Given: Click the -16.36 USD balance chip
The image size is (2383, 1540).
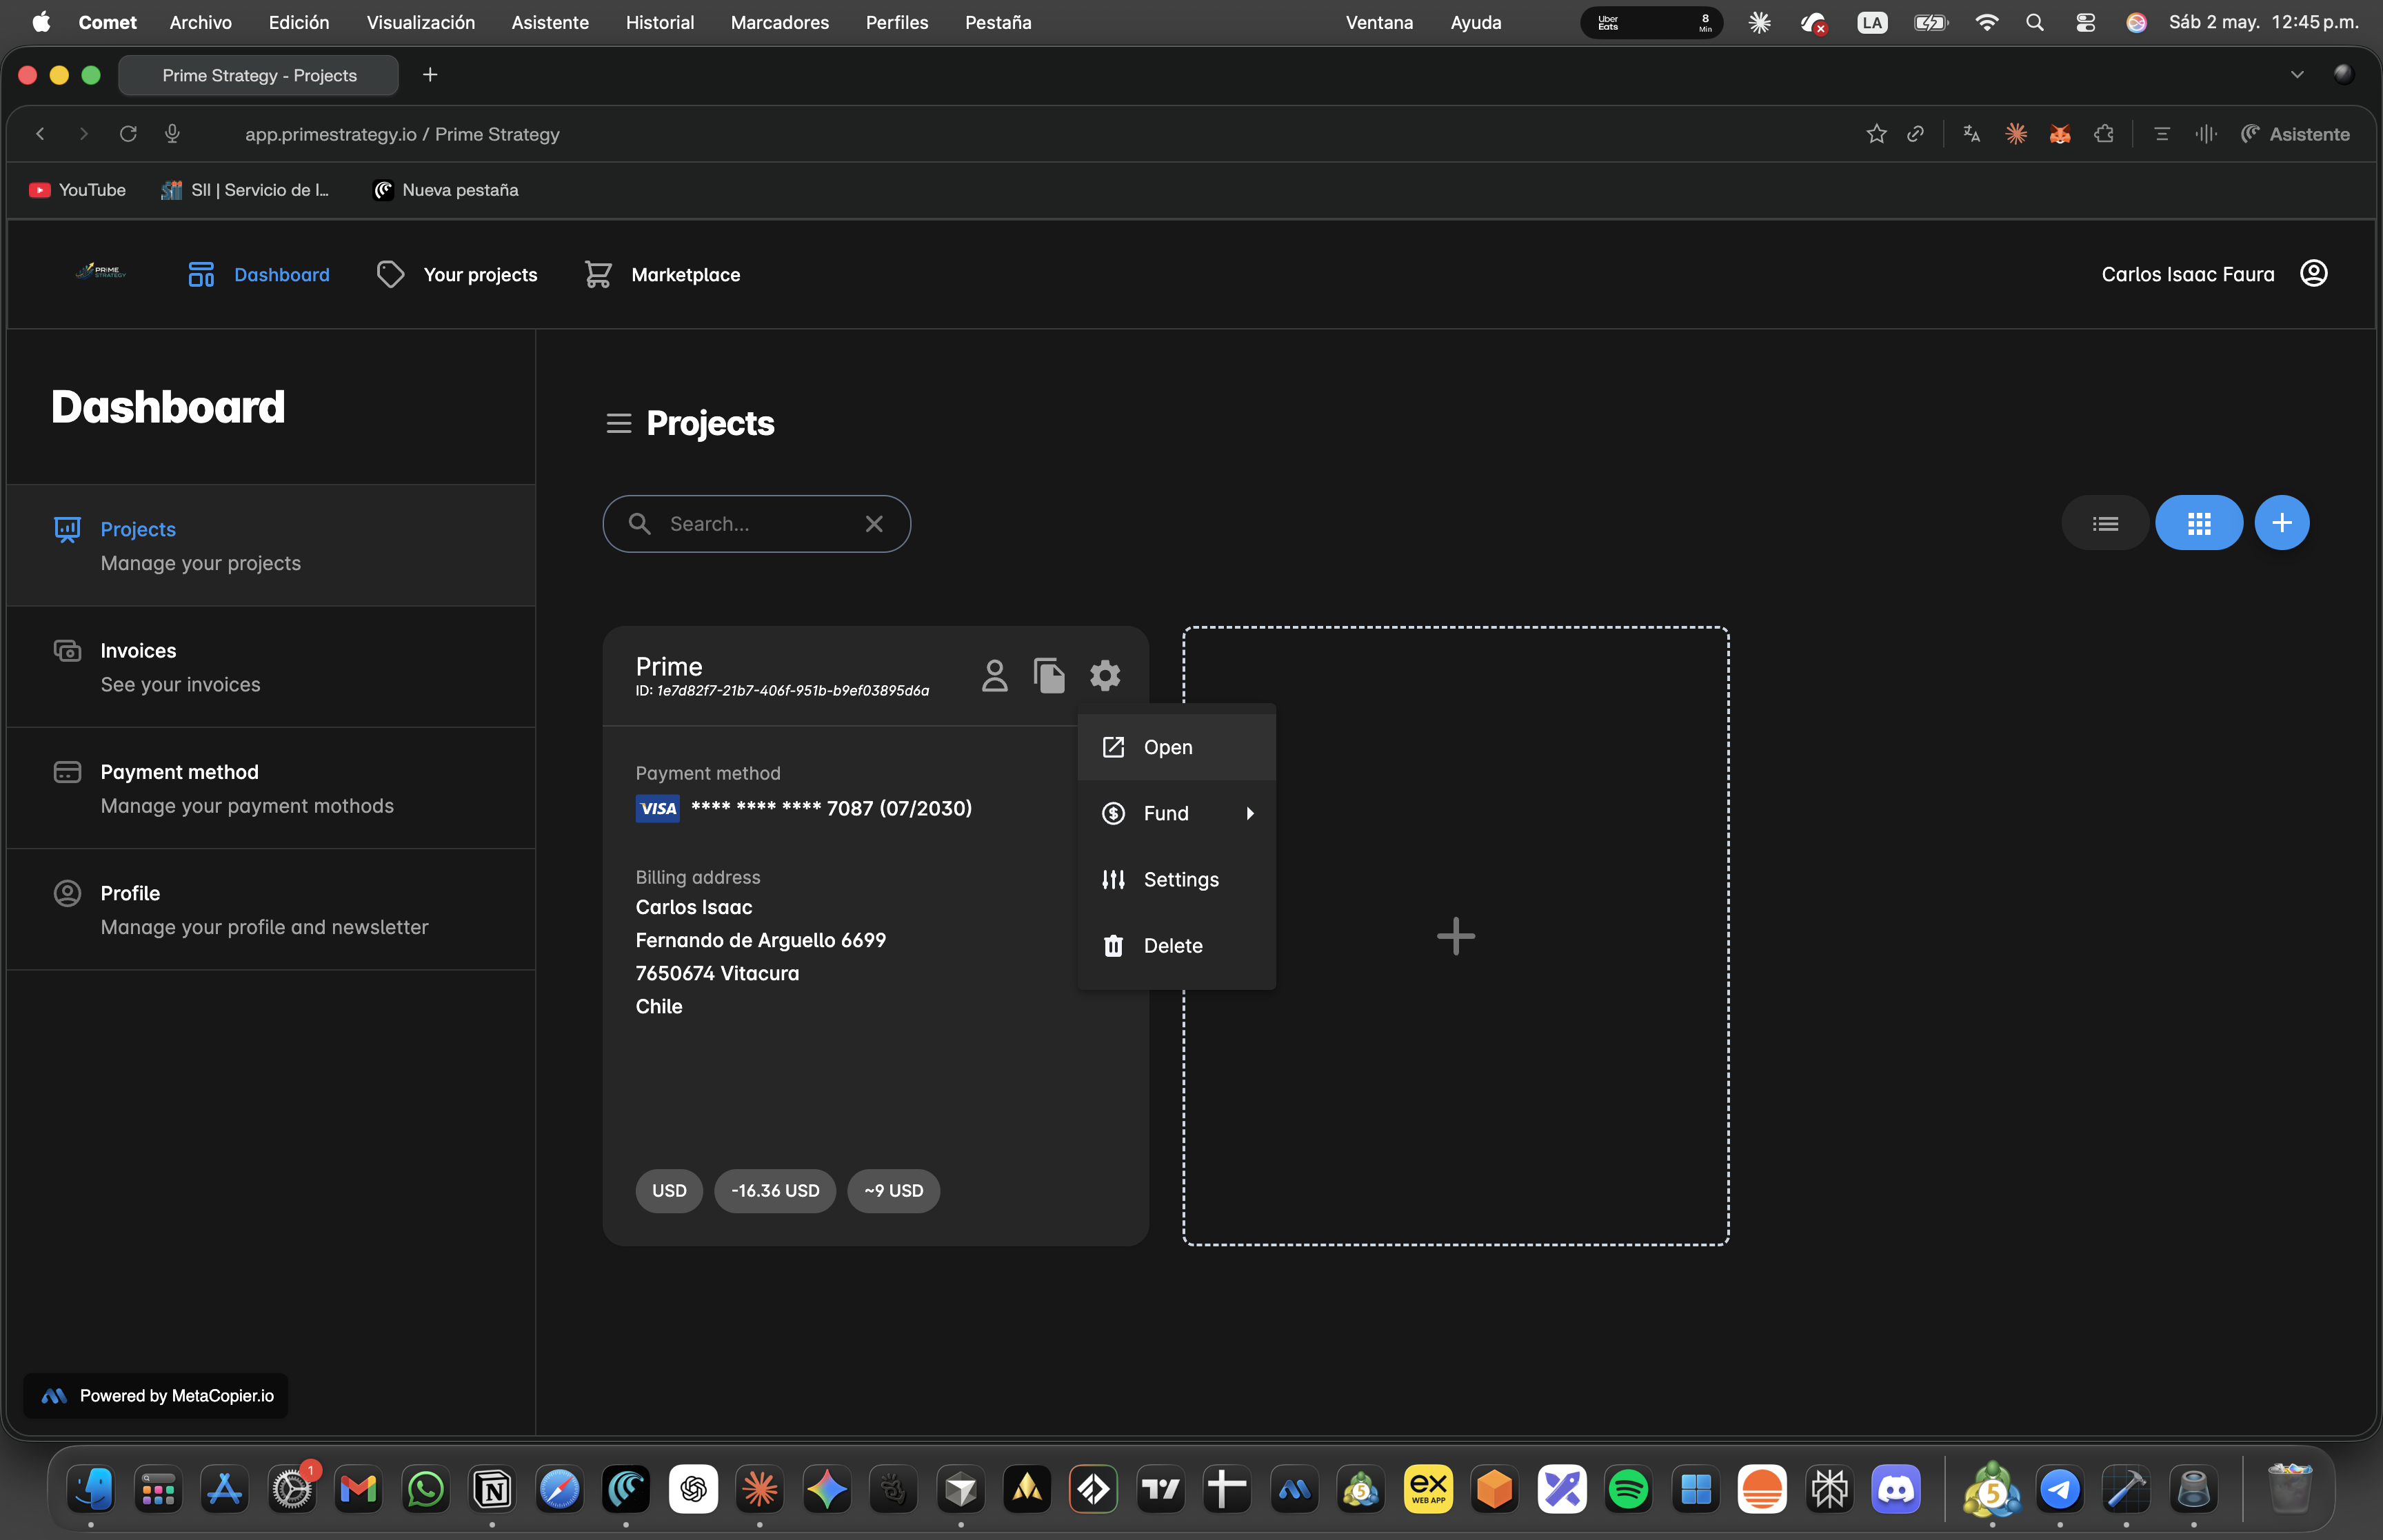Looking at the screenshot, I should point(775,1191).
